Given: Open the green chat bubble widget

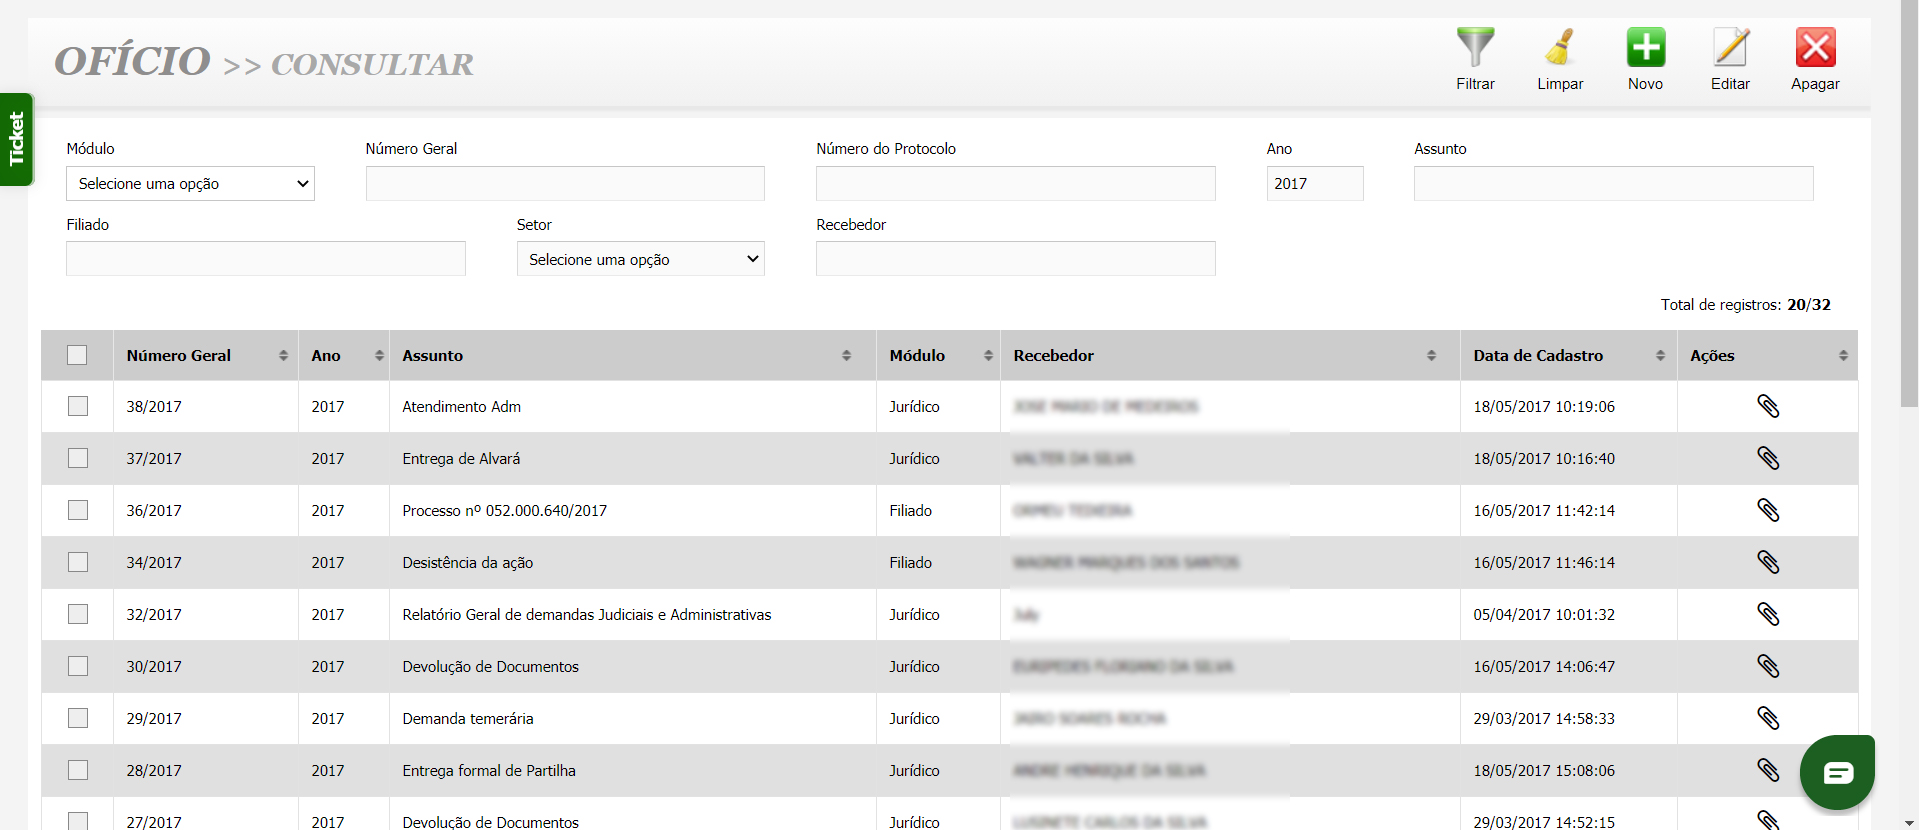Looking at the screenshot, I should coord(1837,772).
